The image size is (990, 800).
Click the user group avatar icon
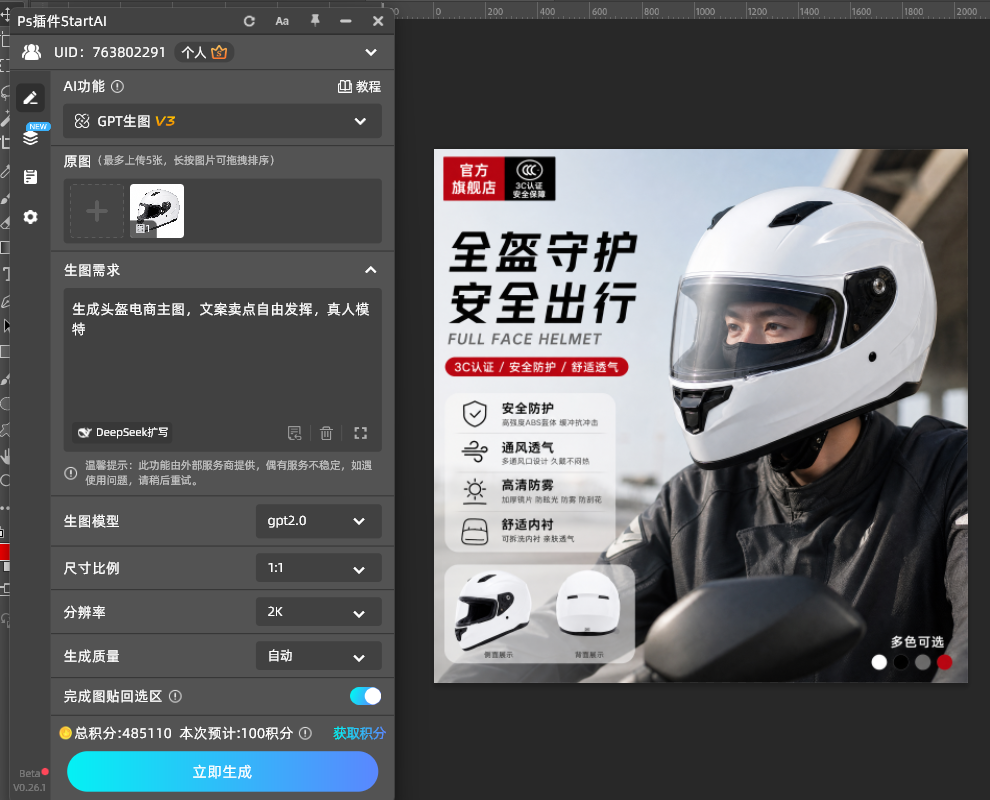tap(31, 52)
